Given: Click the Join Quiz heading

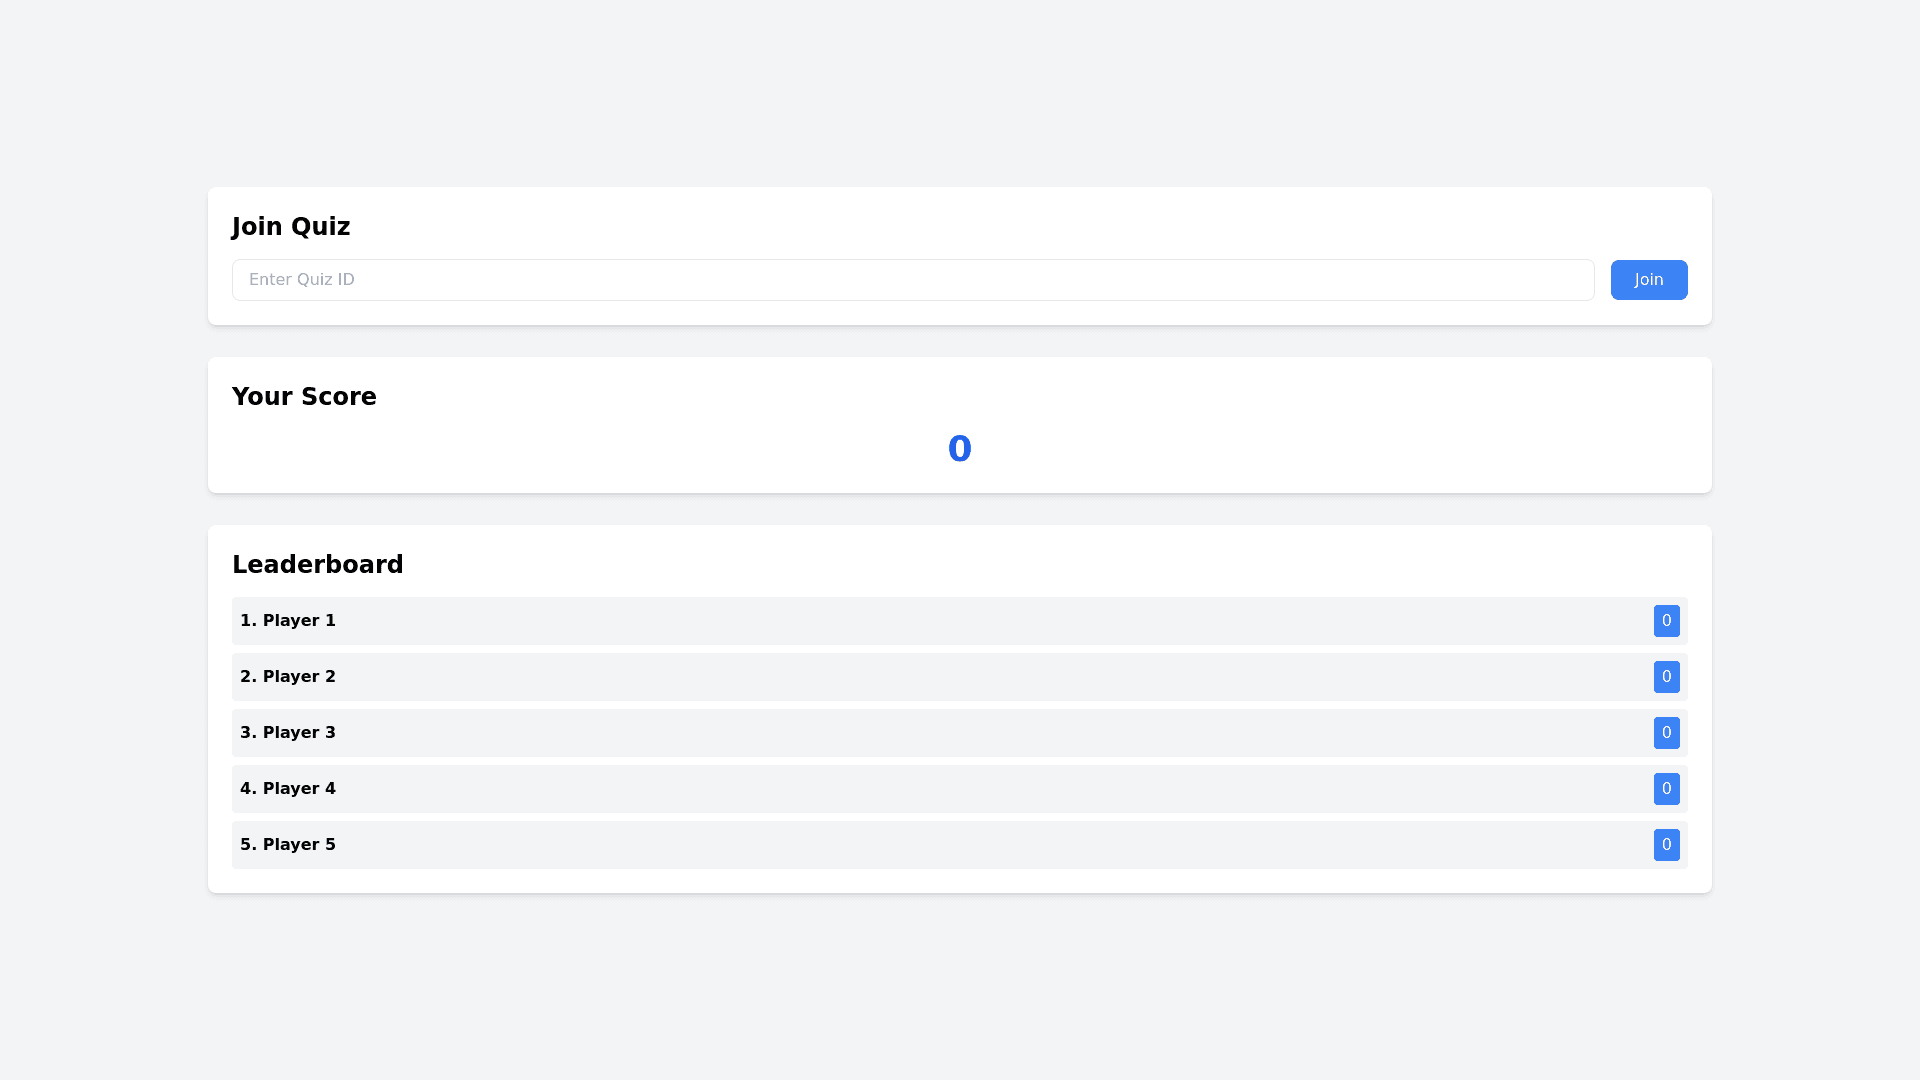Looking at the screenshot, I should 291,227.
